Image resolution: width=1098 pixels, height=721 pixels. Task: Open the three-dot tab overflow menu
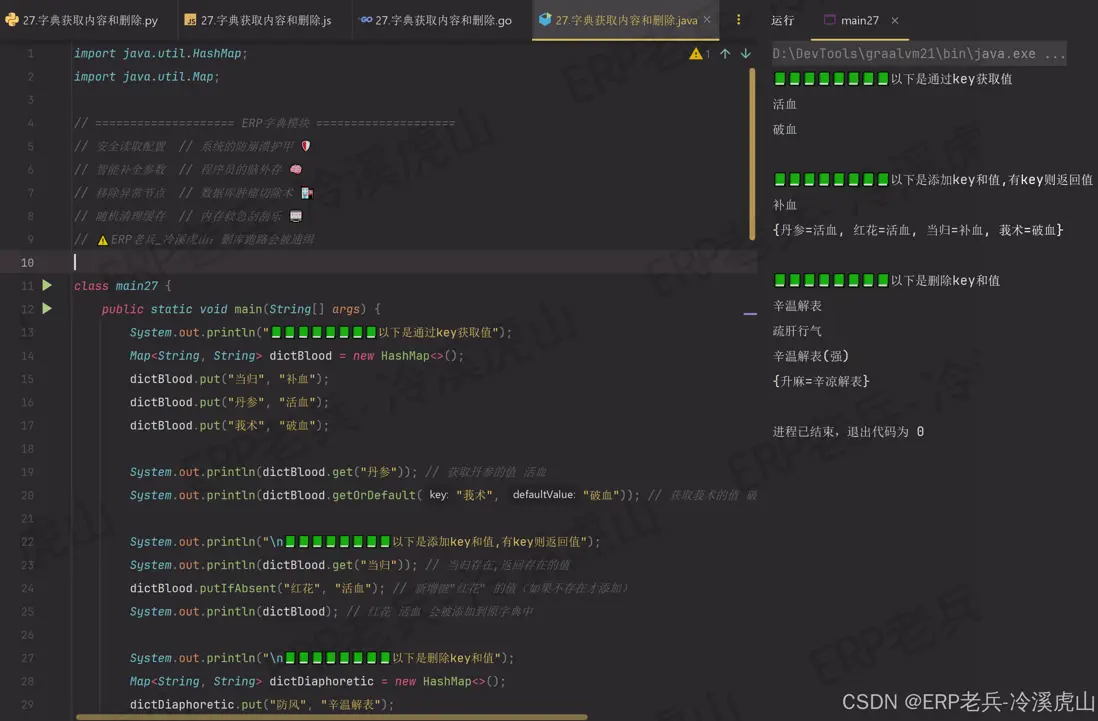click(x=737, y=19)
